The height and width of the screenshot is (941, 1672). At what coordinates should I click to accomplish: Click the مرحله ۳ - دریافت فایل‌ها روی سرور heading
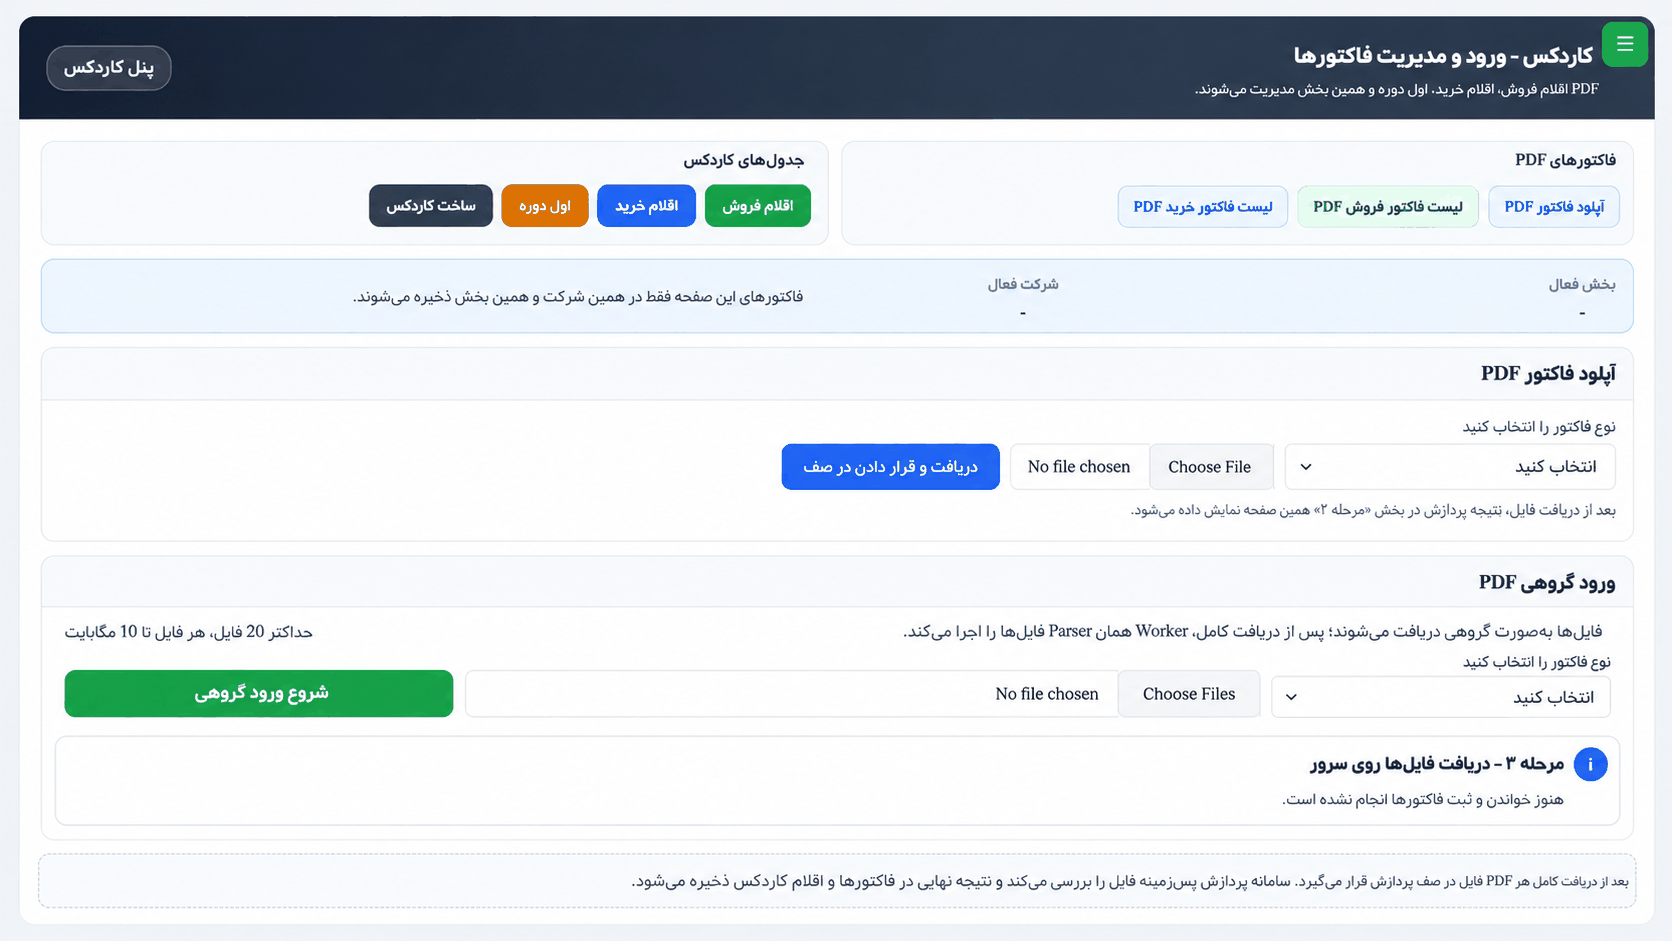[1437, 764]
